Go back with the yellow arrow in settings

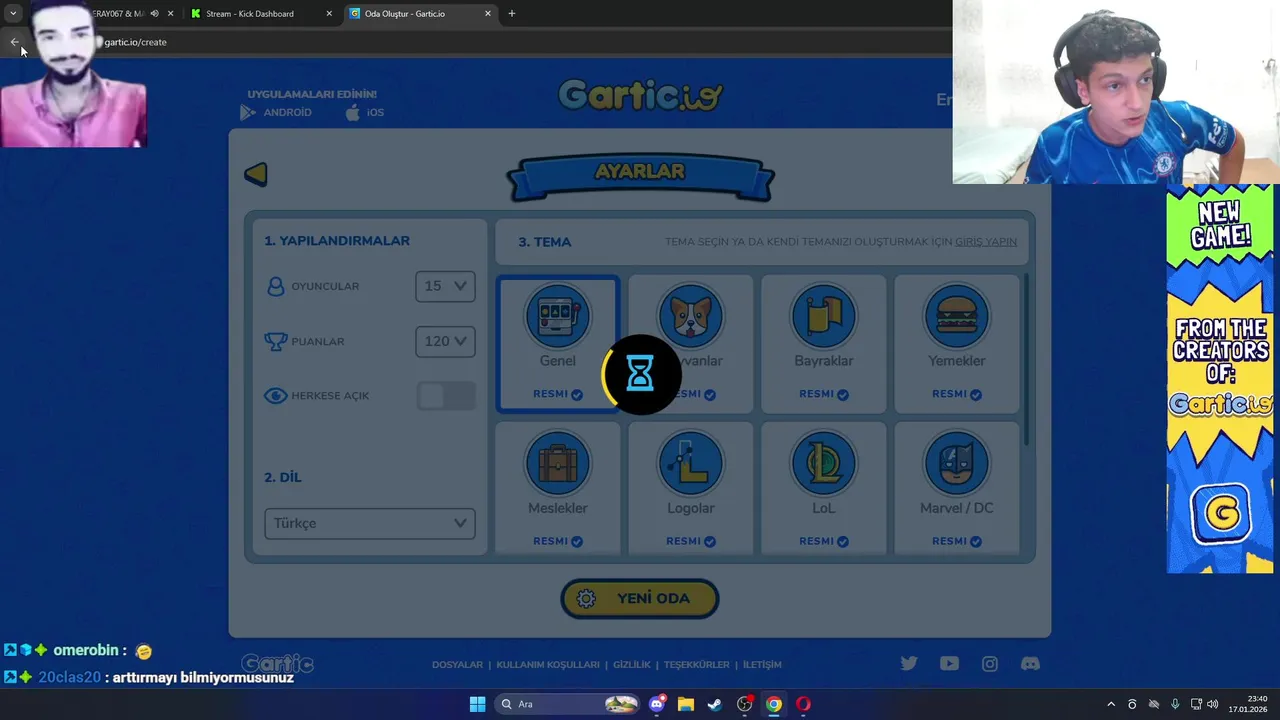tap(256, 174)
